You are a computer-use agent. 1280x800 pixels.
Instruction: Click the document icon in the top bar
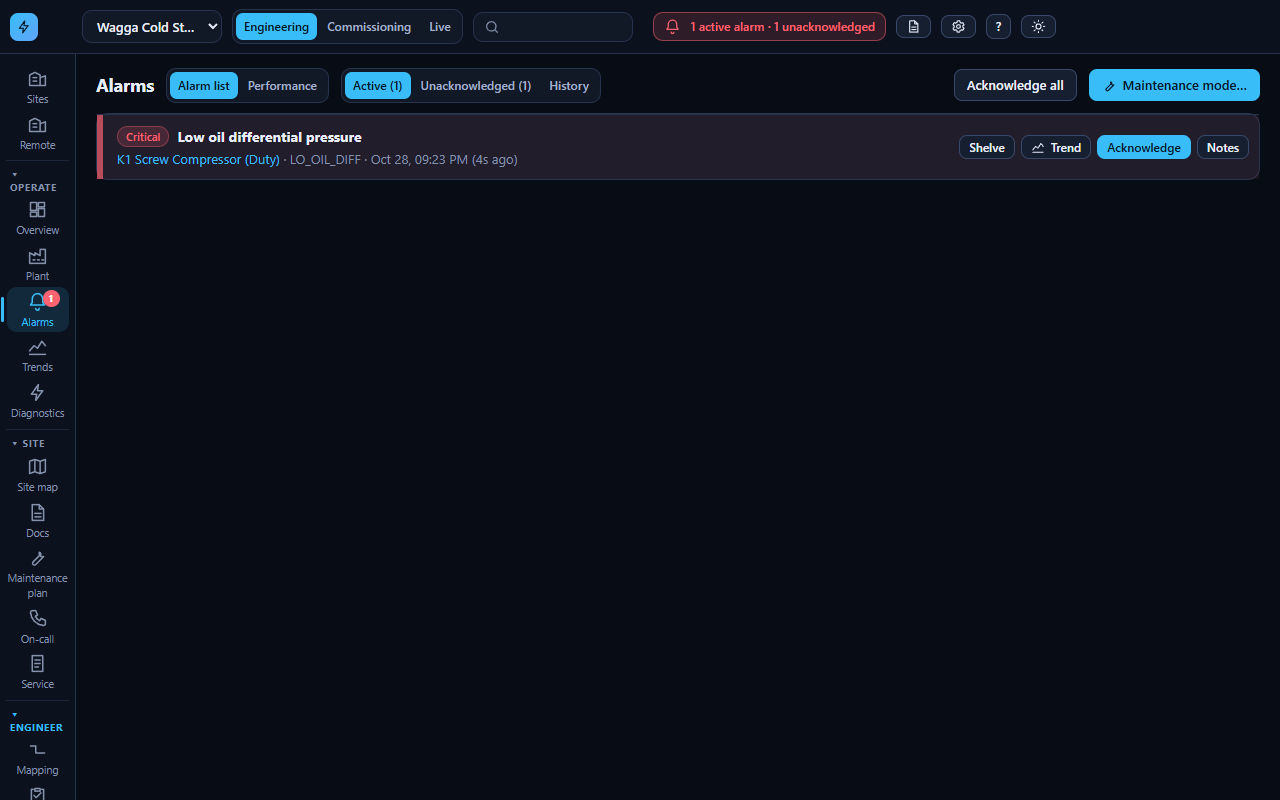coord(913,27)
